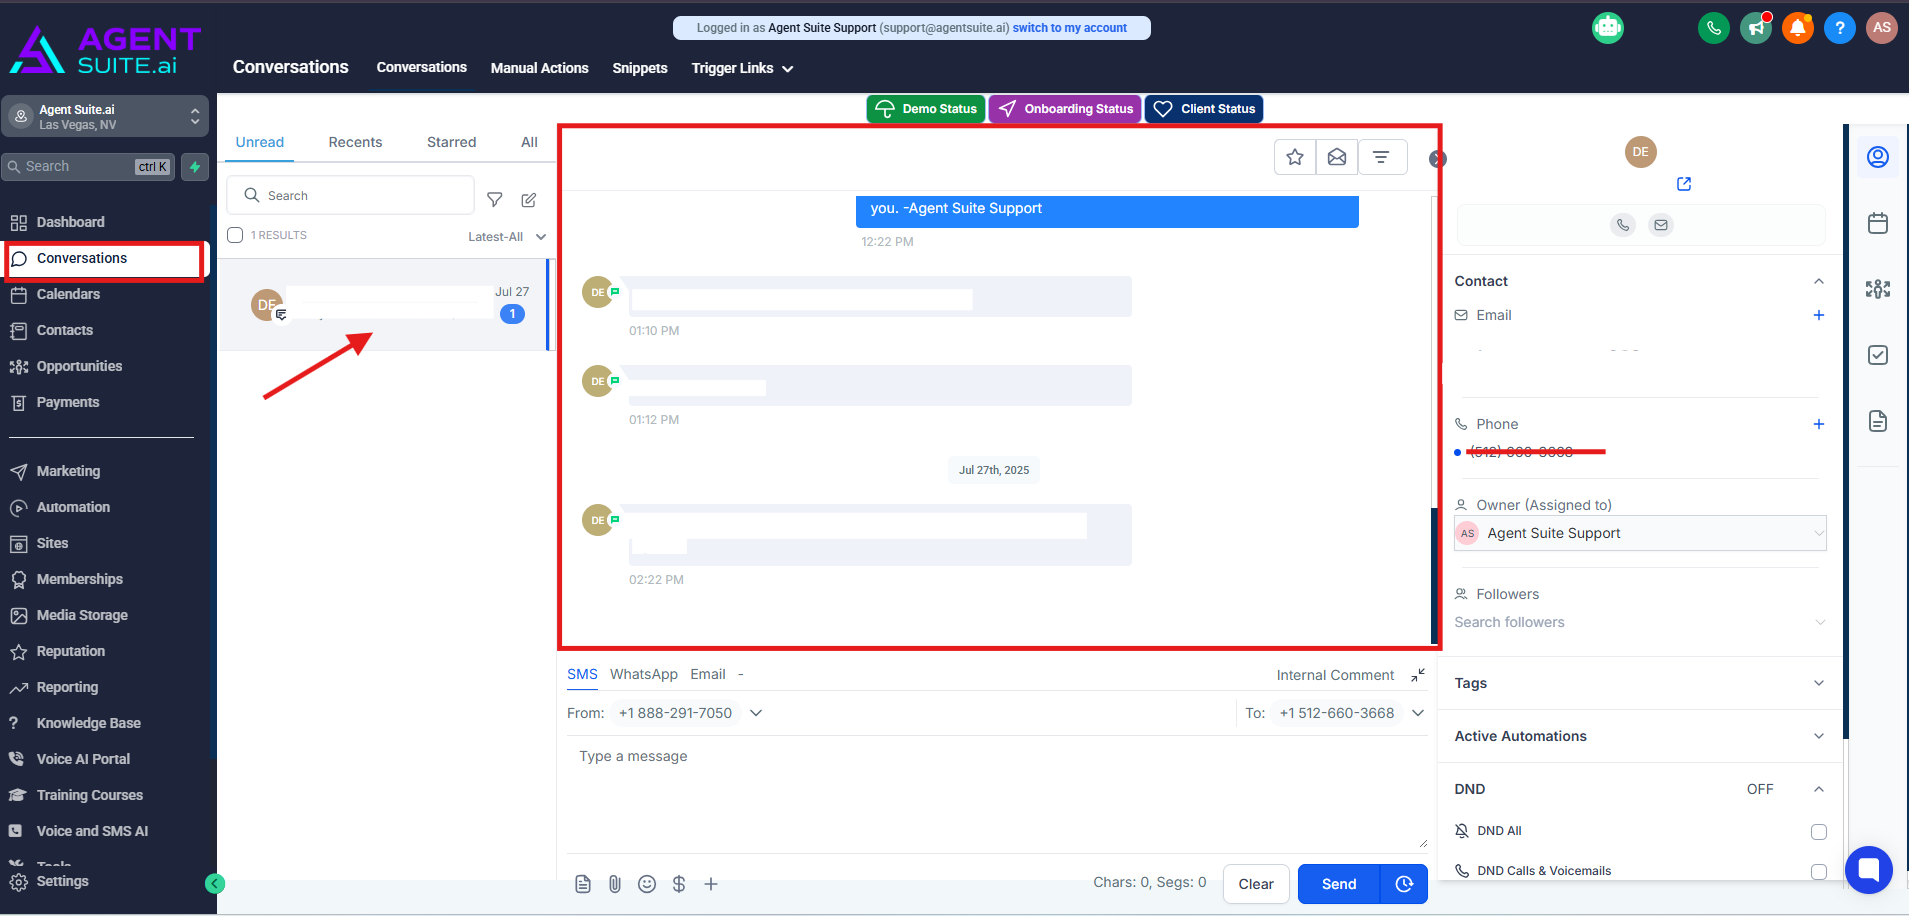Open notes document icon in right rail
This screenshot has height=916, width=1909.
1878,421
